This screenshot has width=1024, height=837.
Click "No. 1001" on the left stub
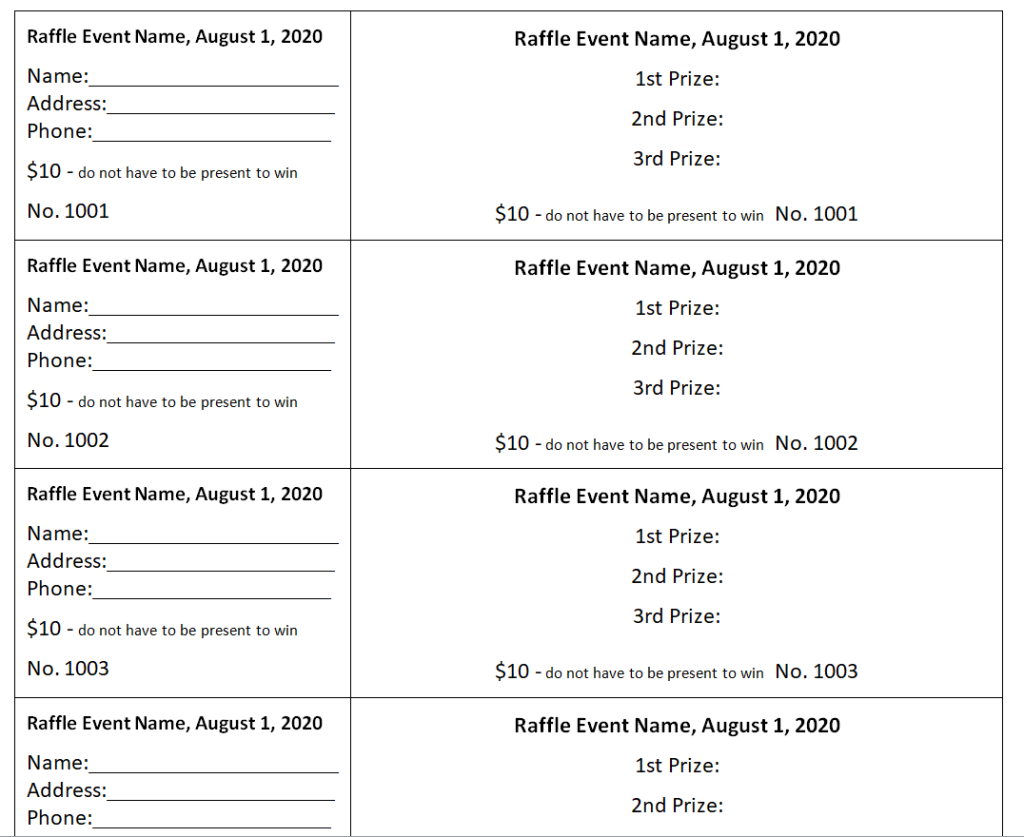tap(68, 211)
